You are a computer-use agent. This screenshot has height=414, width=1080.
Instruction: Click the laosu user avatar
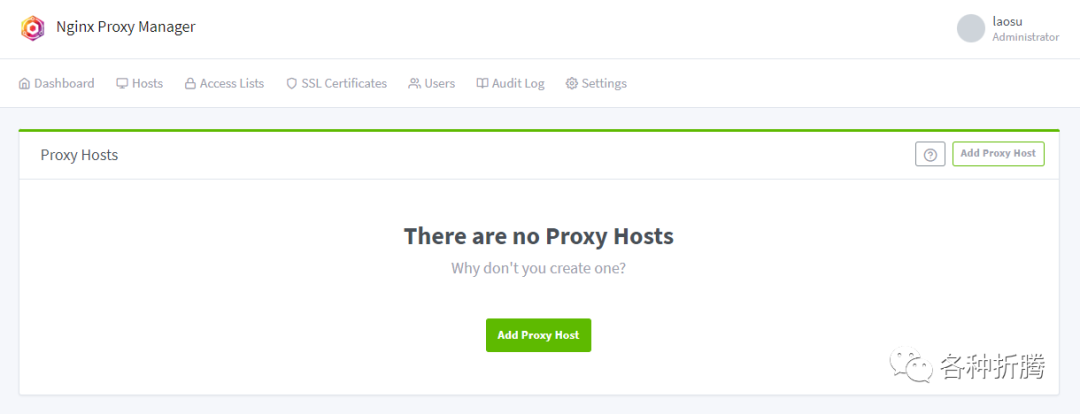971,28
